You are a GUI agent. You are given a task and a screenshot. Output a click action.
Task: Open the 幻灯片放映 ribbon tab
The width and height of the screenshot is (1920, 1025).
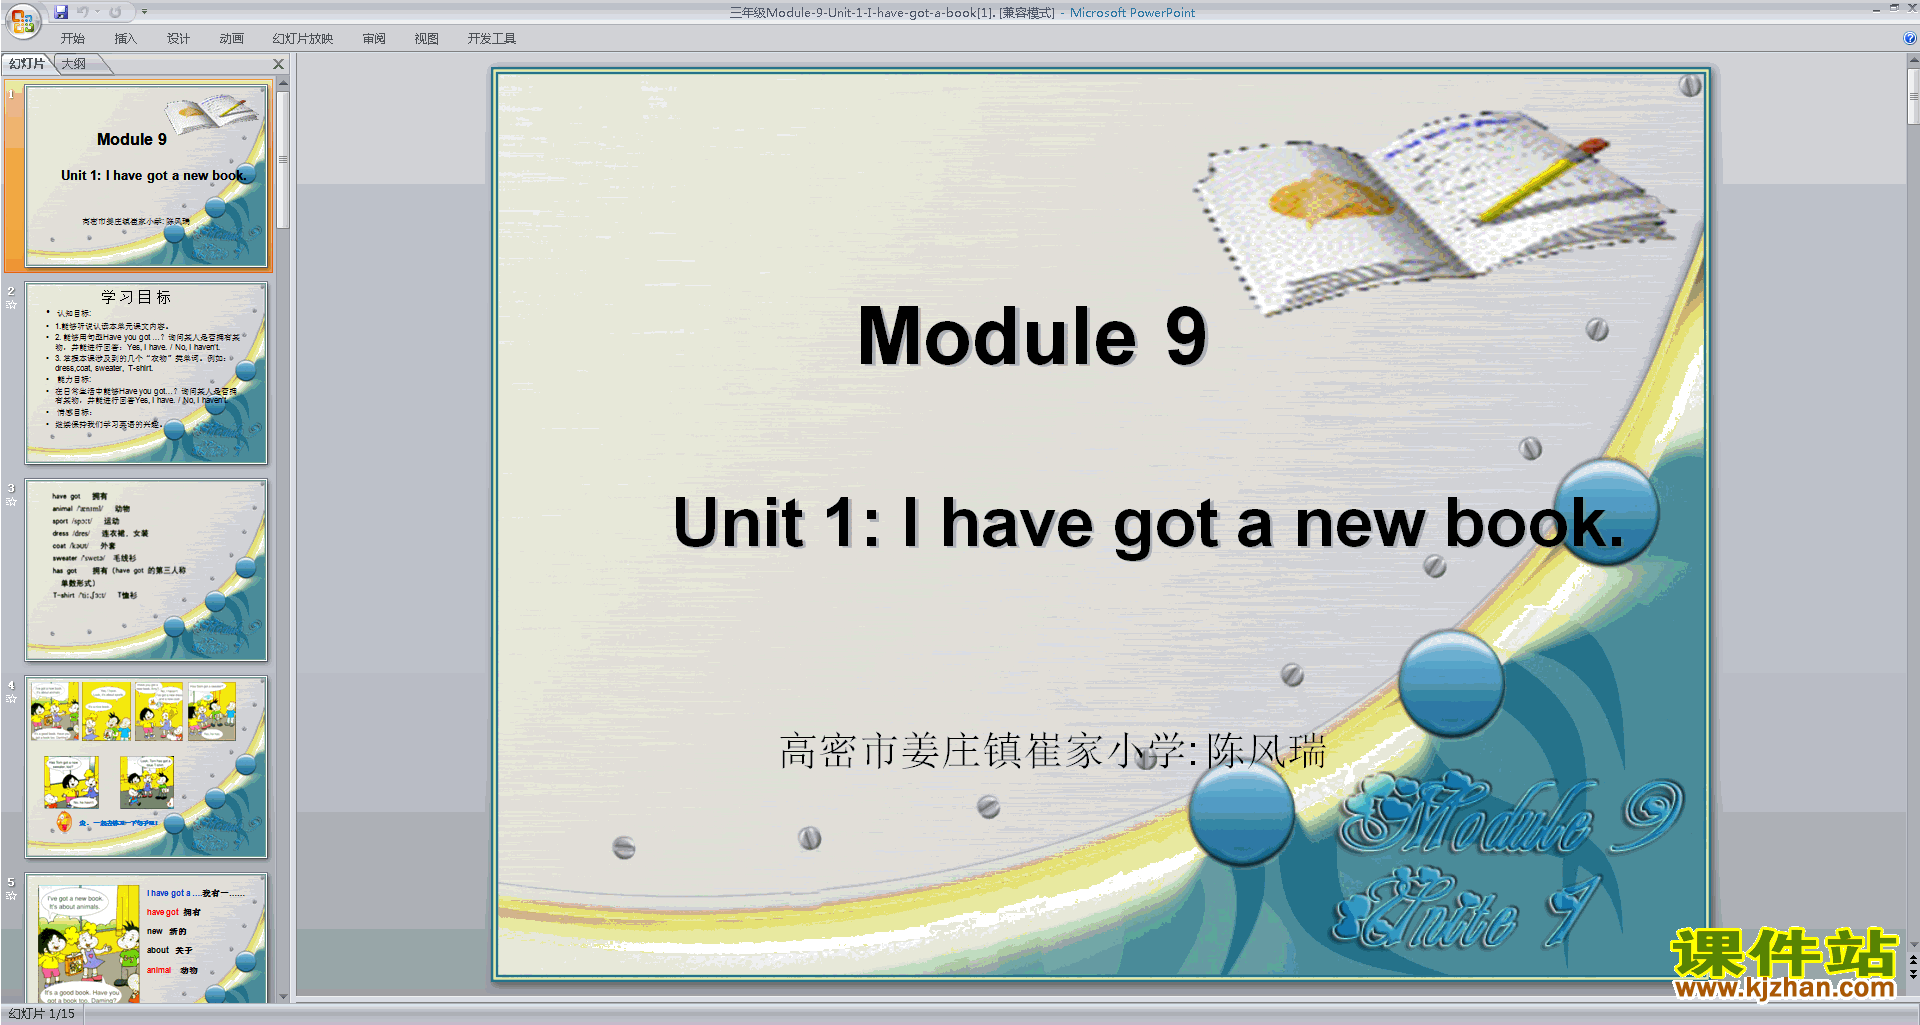point(302,39)
